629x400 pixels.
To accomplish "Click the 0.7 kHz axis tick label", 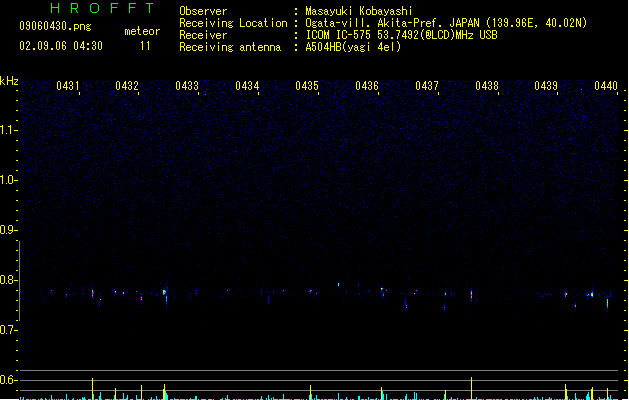I will point(8,330).
